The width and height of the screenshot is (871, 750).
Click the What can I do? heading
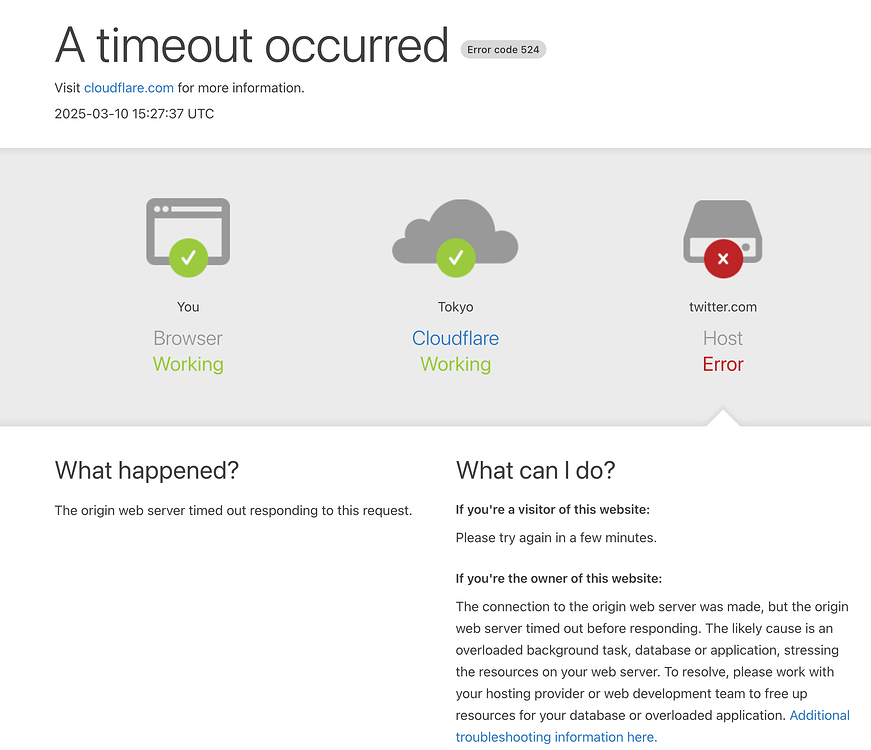click(535, 471)
